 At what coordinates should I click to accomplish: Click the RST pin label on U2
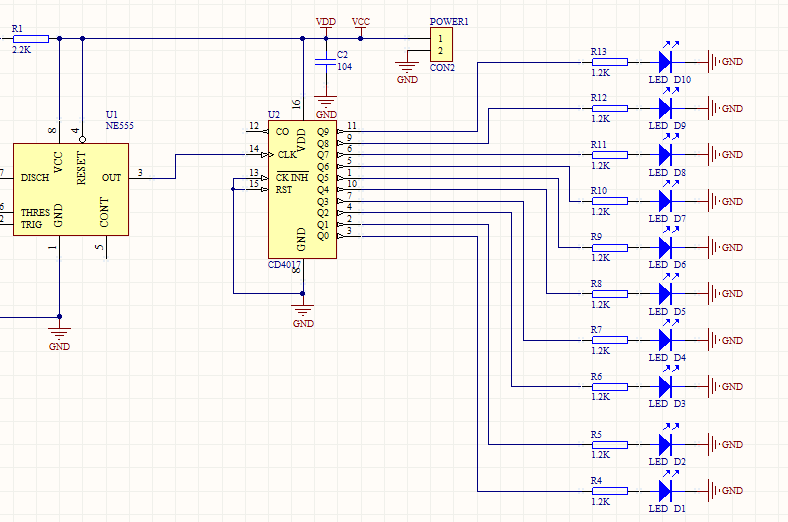coord(284,190)
